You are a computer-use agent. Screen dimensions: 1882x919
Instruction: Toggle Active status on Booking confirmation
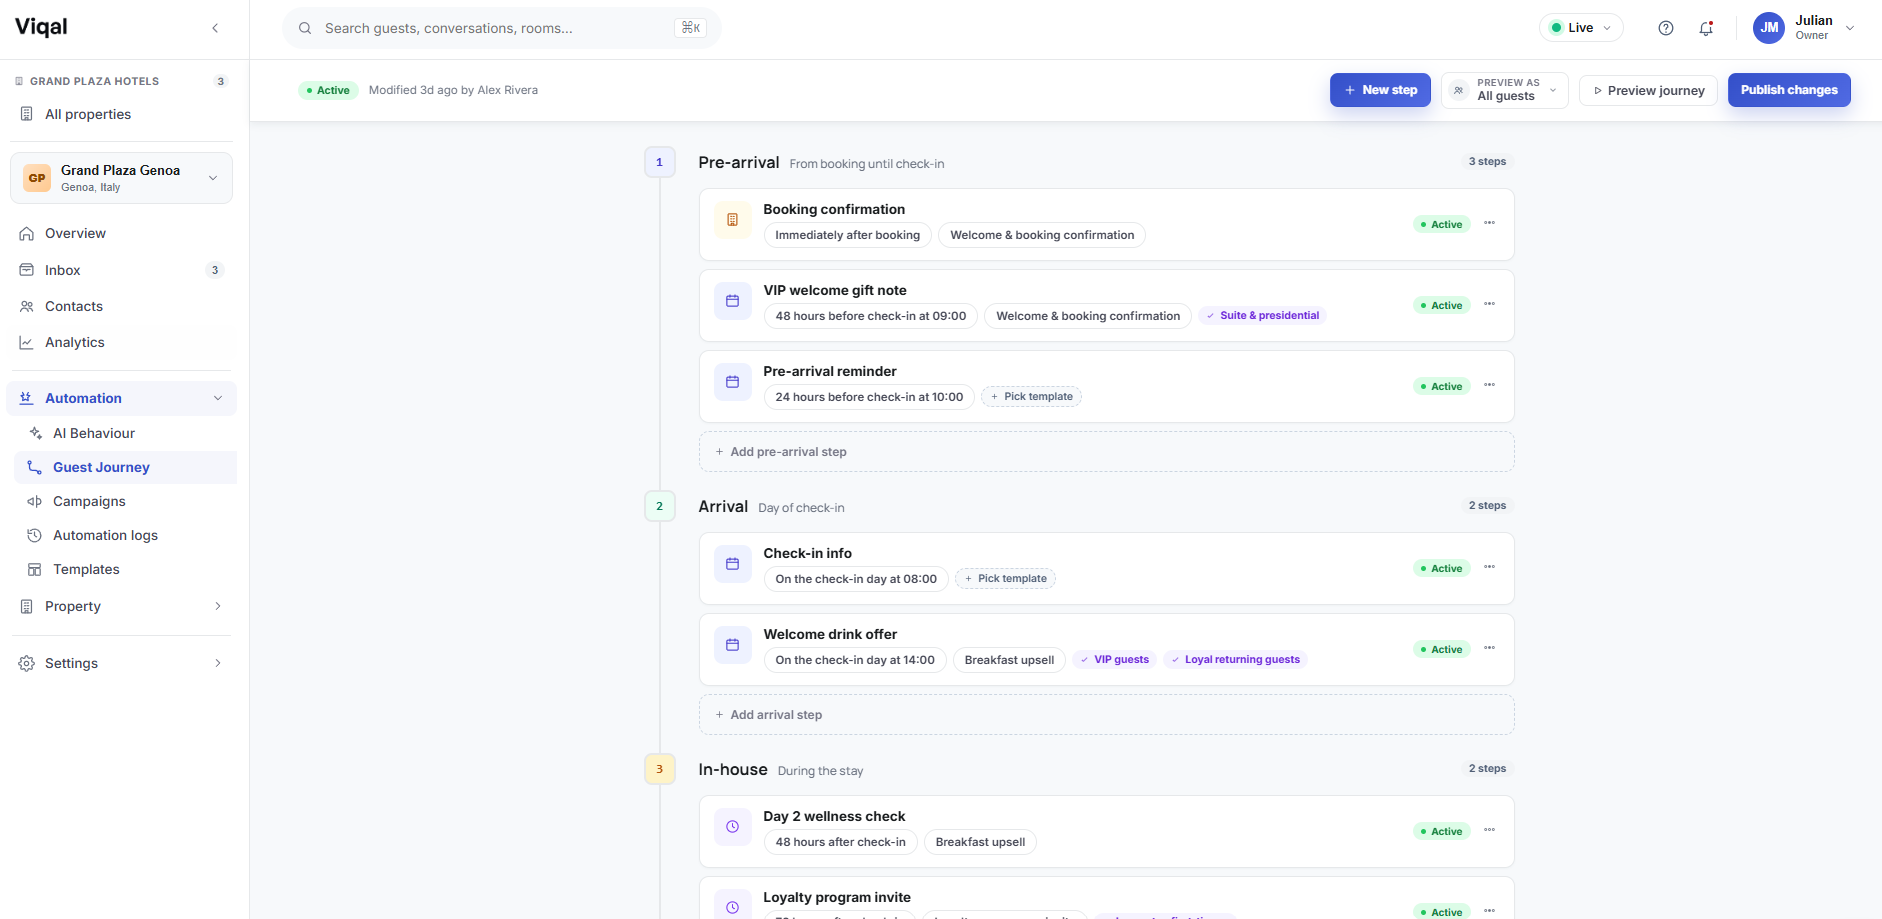(x=1442, y=225)
